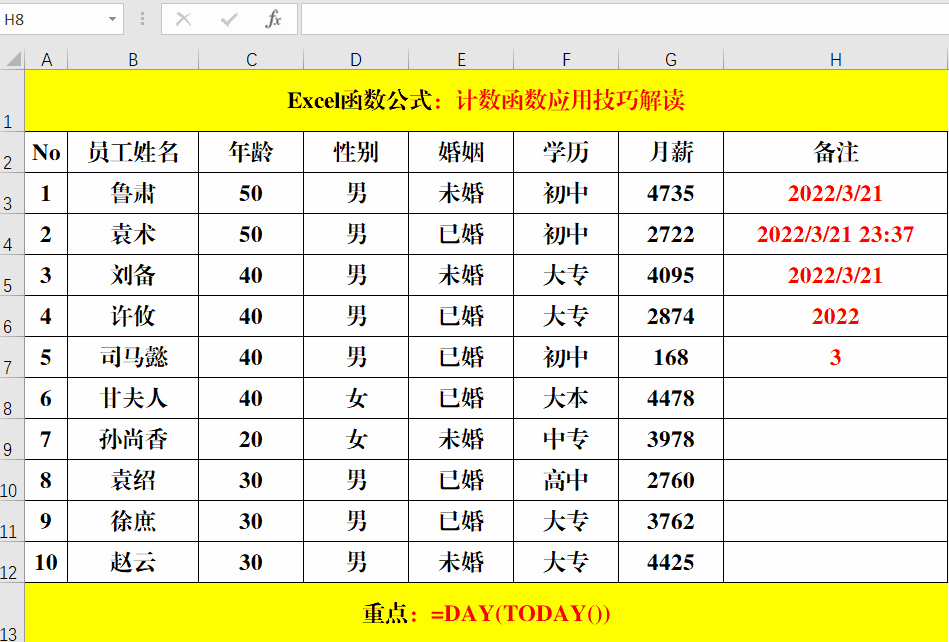Viewport: 949px width, 642px height.
Task: Click the No cell '10'
Action: pyautogui.click(x=46, y=562)
